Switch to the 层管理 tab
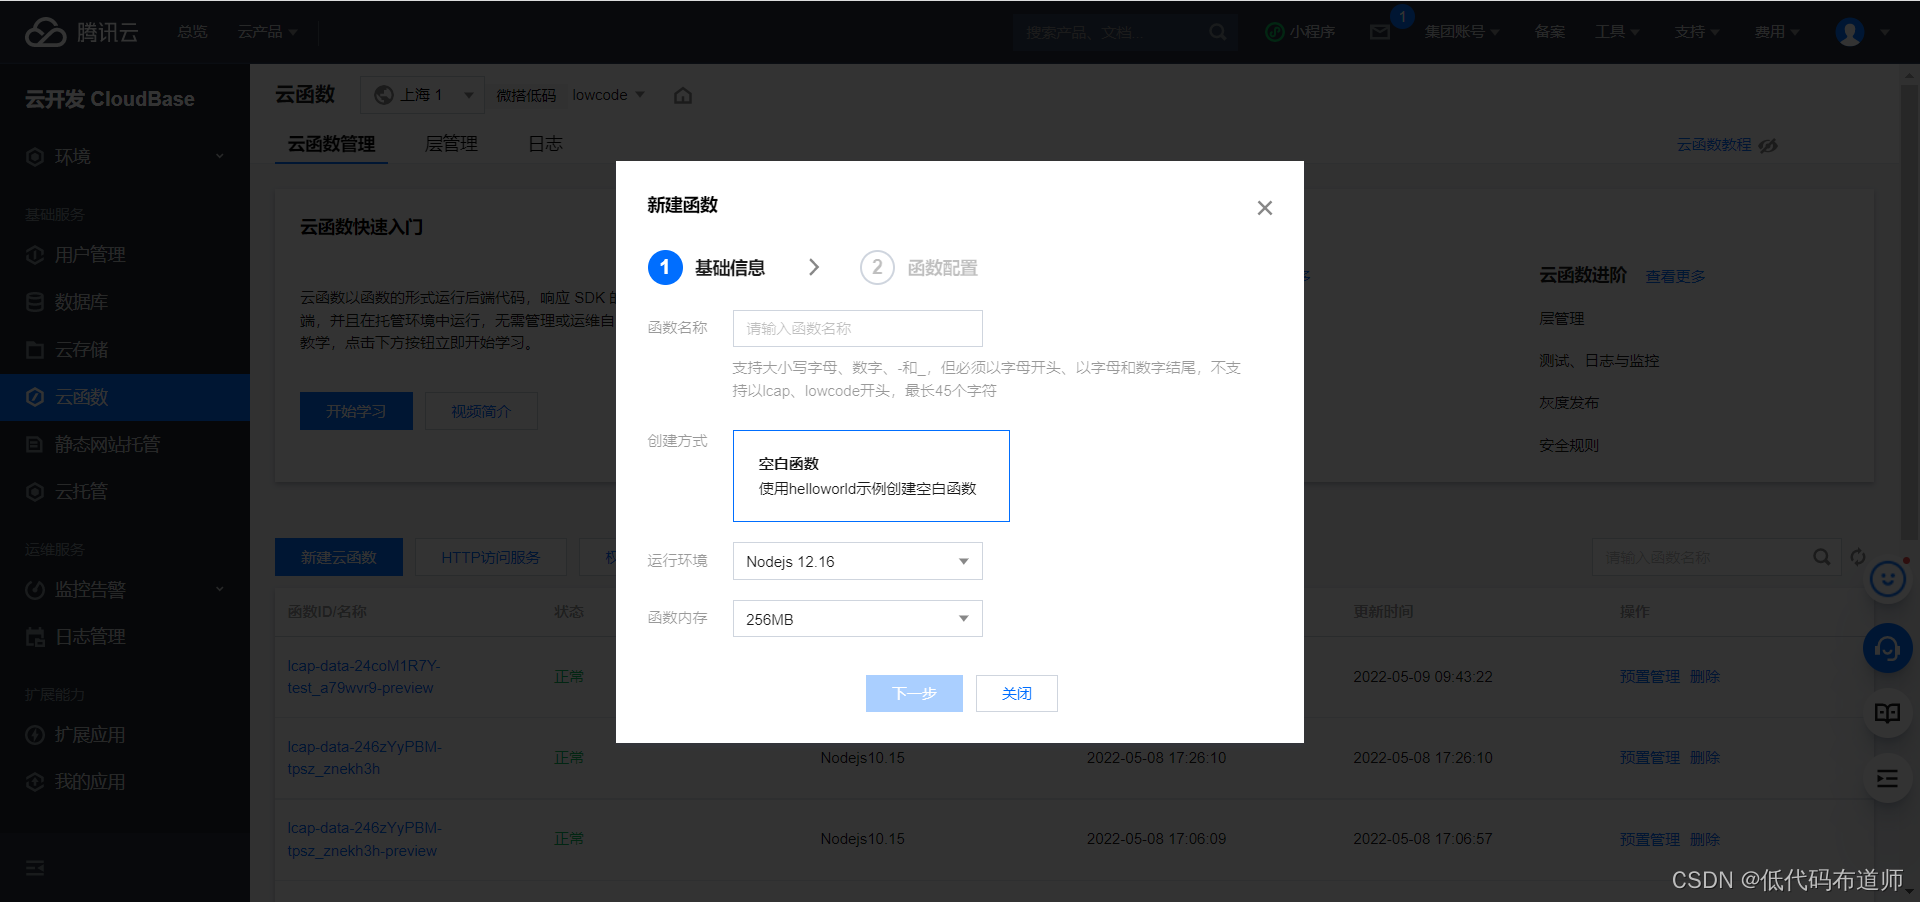Viewport: 1920px width, 902px height. 451,144
